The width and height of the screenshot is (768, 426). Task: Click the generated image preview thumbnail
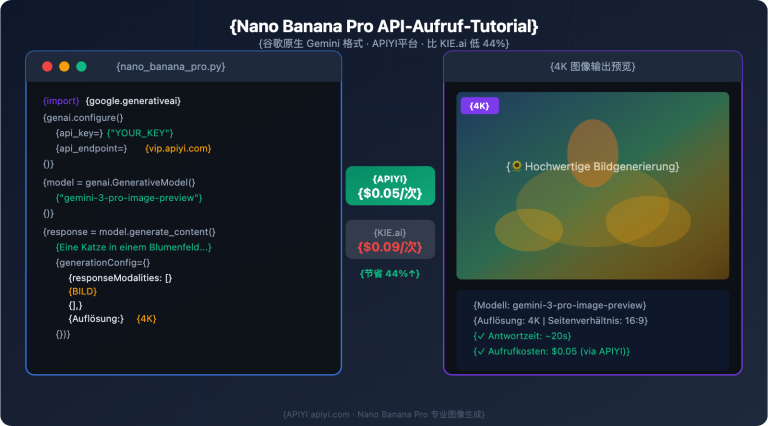(x=593, y=186)
